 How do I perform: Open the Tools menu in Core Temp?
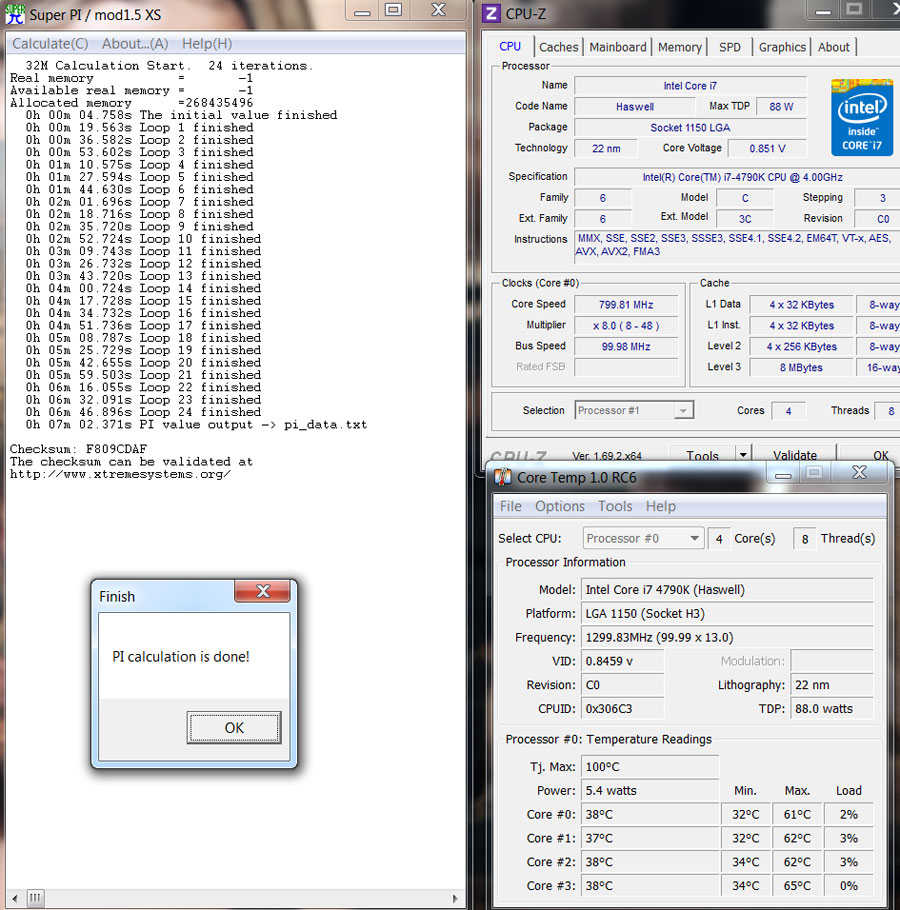pyautogui.click(x=615, y=506)
